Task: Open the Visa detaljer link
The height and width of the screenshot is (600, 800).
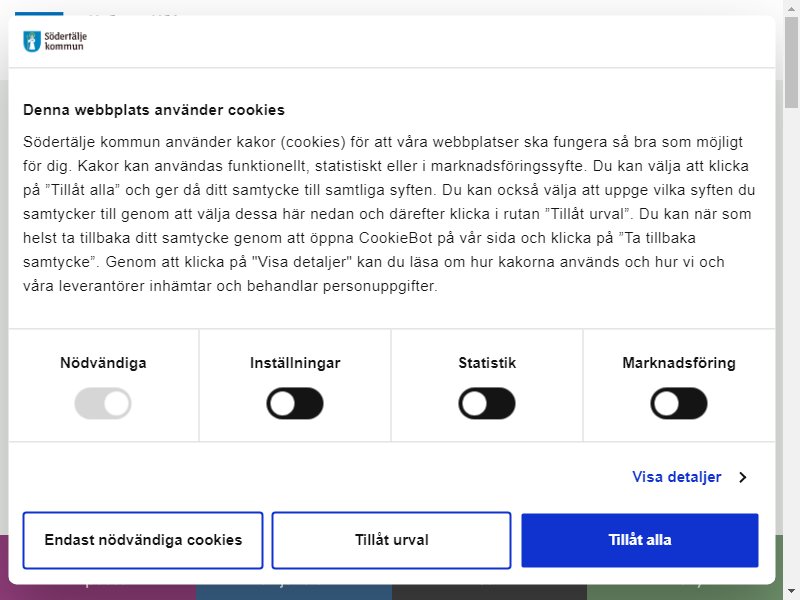Action: tap(677, 477)
